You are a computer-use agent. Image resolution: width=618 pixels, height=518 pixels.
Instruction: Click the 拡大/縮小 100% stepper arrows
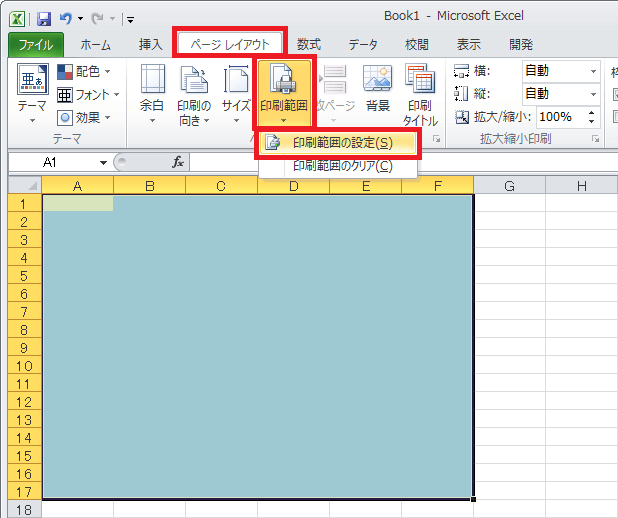point(593,117)
